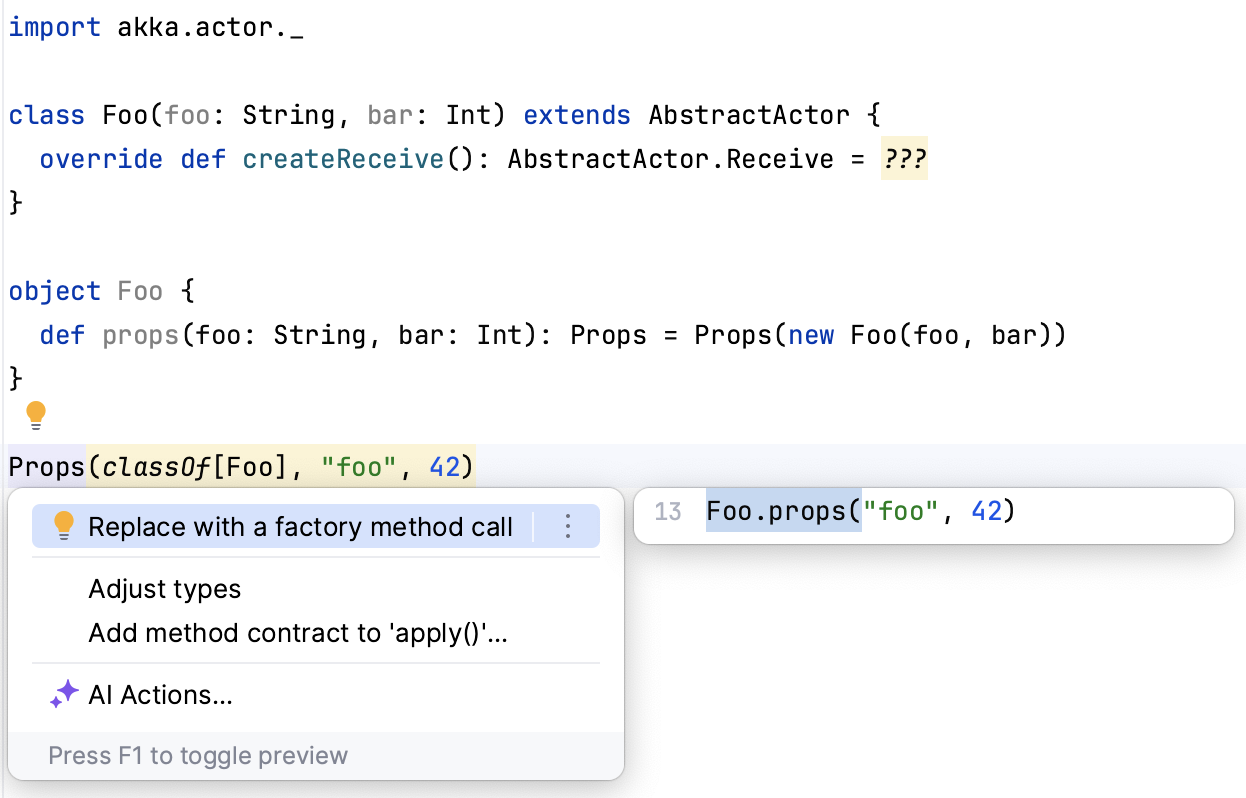Click AbstractActor in the extends clause
The height and width of the screenshot is (798, 1246).
[x=749, y=115]
